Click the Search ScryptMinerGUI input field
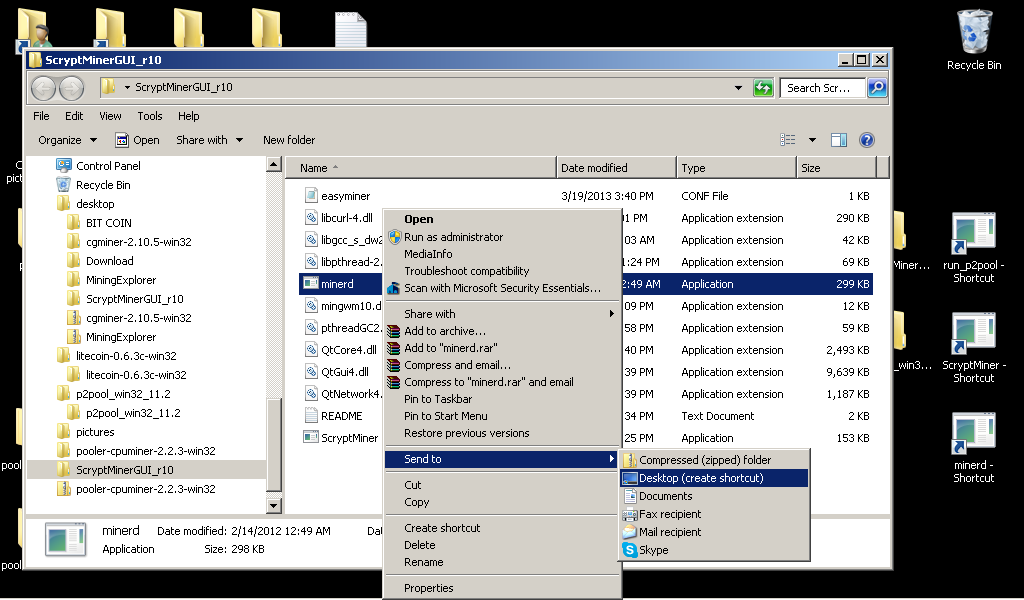The width and height of the screenshot is (1024, 600). coord(823,87)
